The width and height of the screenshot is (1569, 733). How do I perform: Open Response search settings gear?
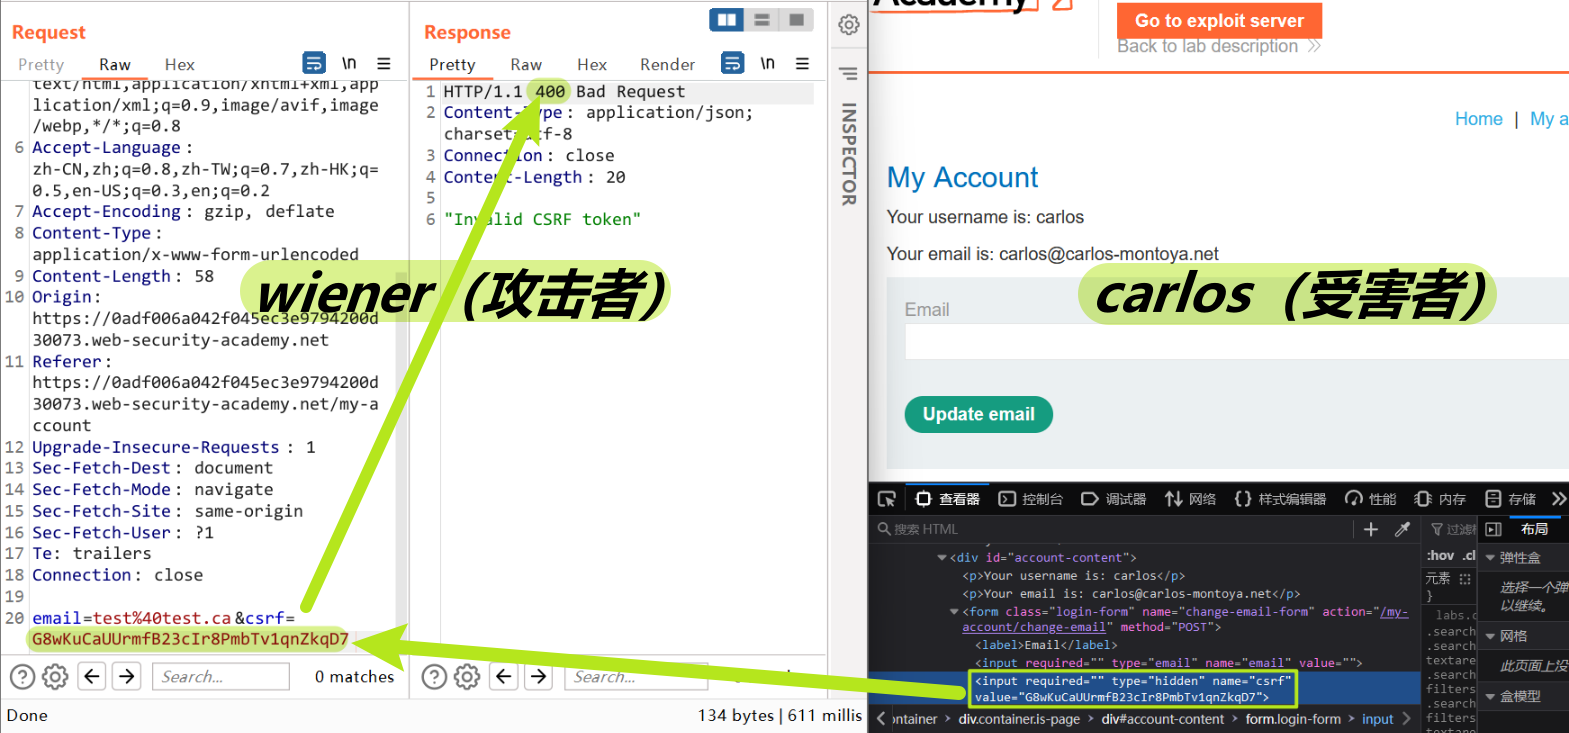tap(467, 677)
